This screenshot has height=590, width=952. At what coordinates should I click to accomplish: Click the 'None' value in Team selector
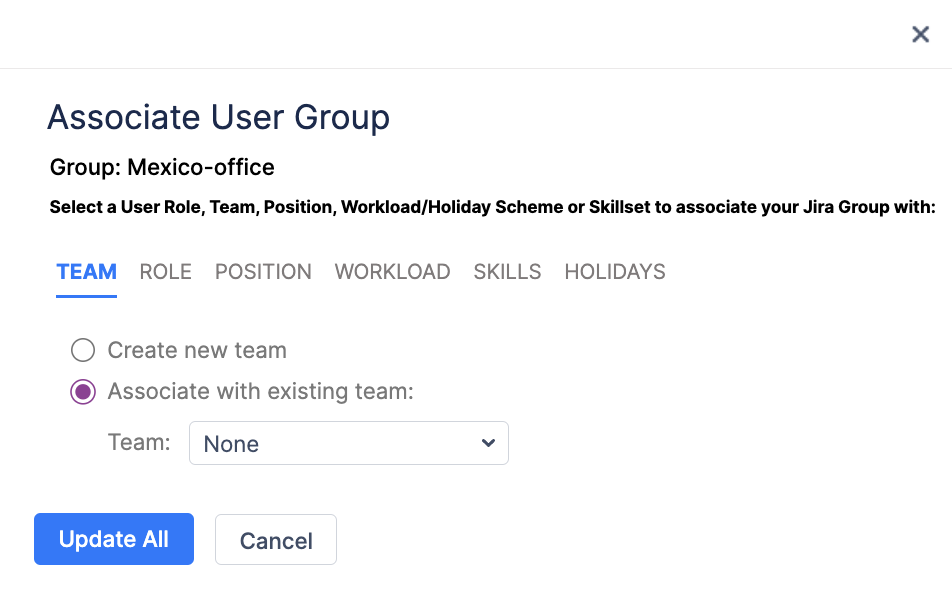[231, 444]
